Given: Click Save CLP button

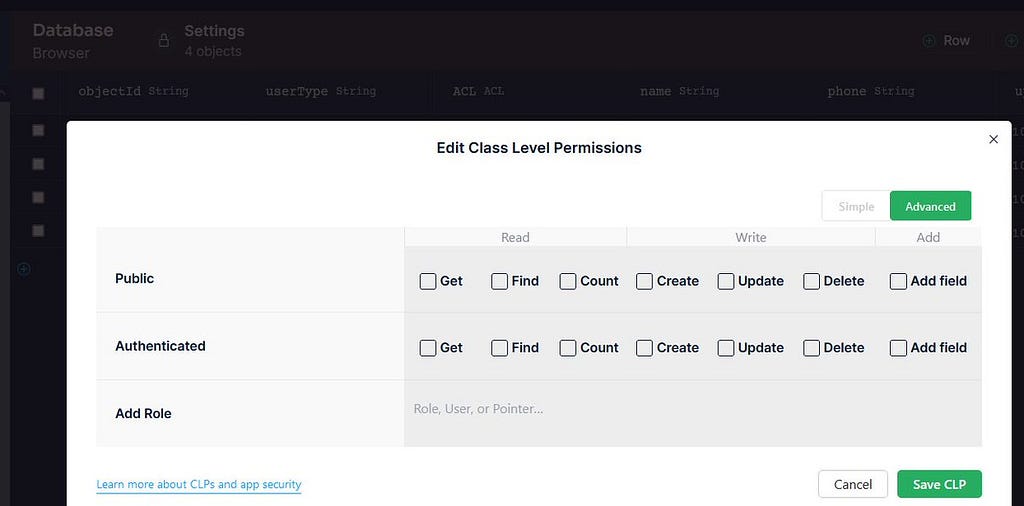Looking at the screenshot, I should tap(939, 484).
